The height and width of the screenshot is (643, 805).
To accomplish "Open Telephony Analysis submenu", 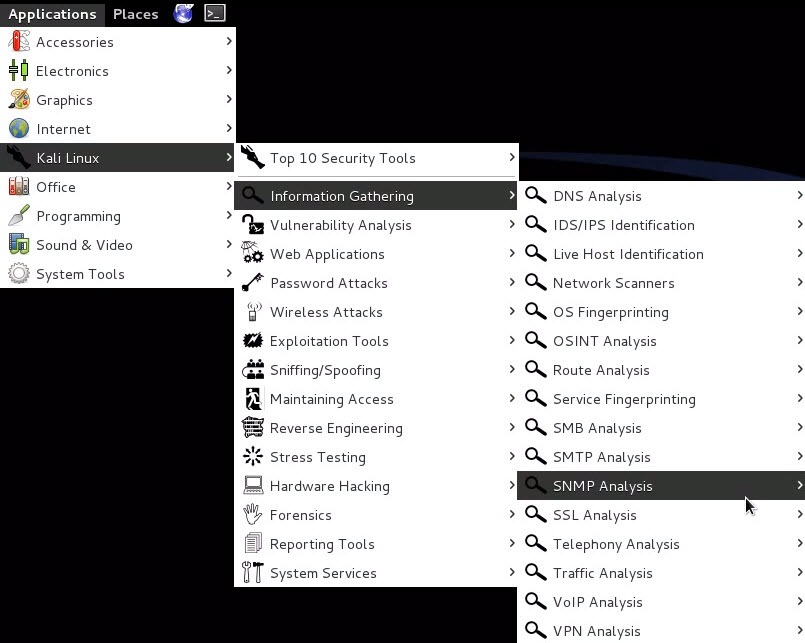I will (x=661, y=543).
